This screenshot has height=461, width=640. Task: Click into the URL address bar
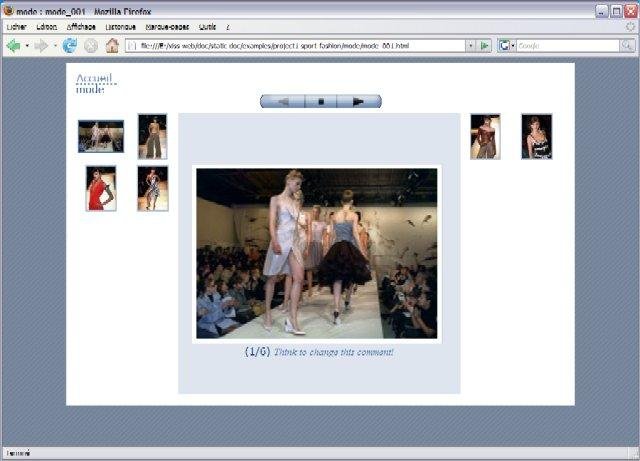296,46
